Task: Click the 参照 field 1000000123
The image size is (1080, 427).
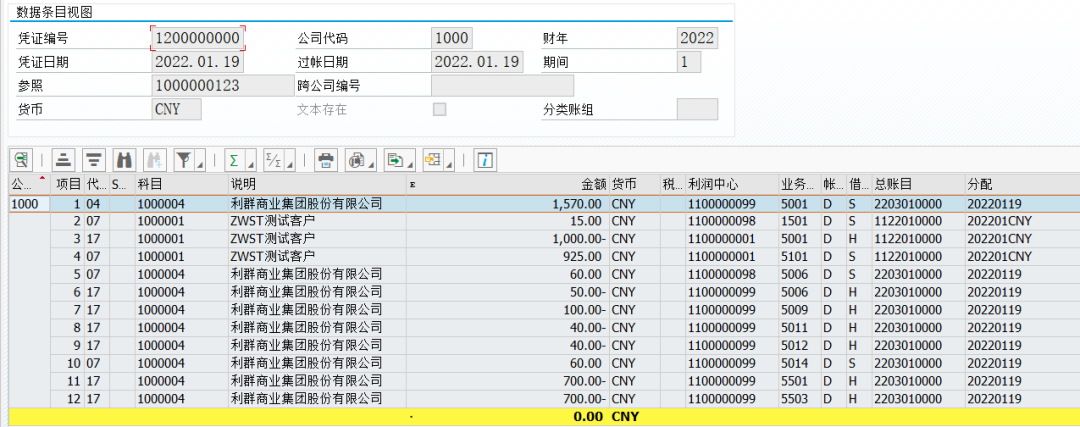Action: (x=222, y=85)
